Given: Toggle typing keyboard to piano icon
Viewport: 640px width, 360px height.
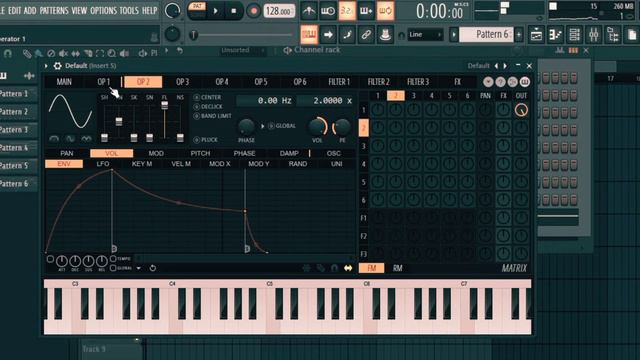Looking at the screenshot, I should [x=309, y=35].
